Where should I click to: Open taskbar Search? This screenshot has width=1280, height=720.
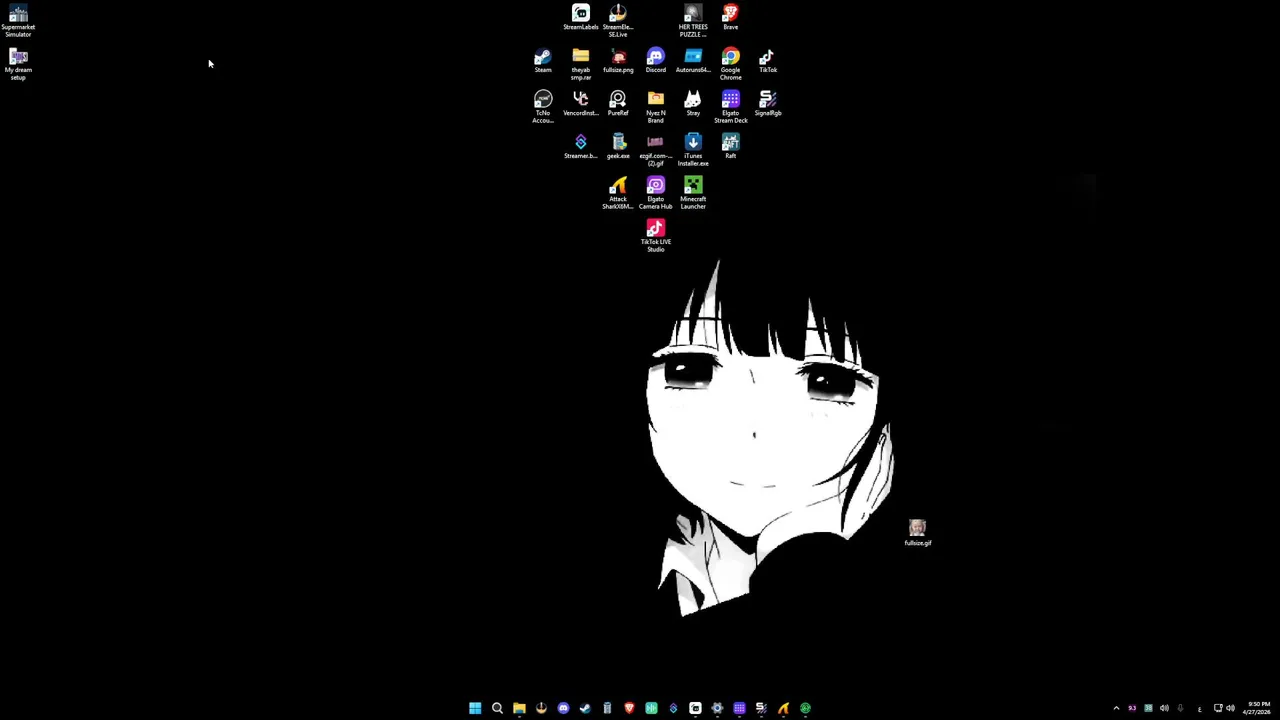coord(497,708)
